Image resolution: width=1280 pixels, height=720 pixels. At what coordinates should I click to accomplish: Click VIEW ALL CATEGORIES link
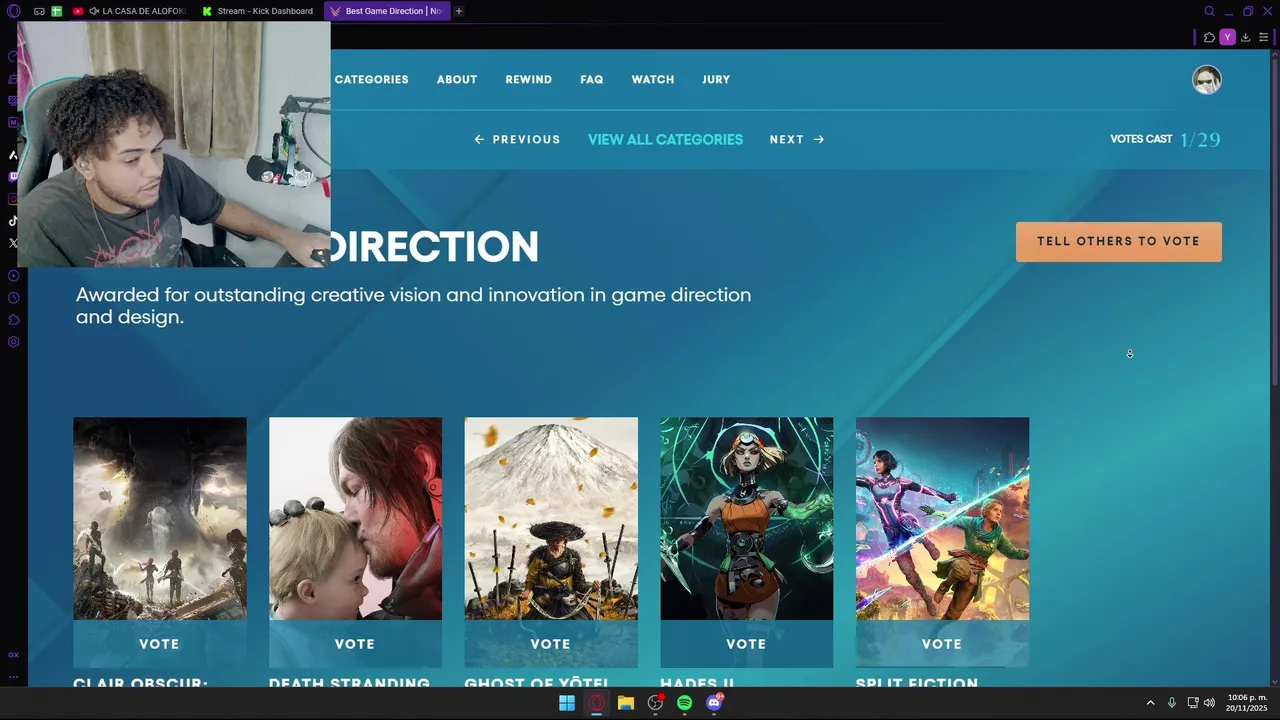click(665, 140)
